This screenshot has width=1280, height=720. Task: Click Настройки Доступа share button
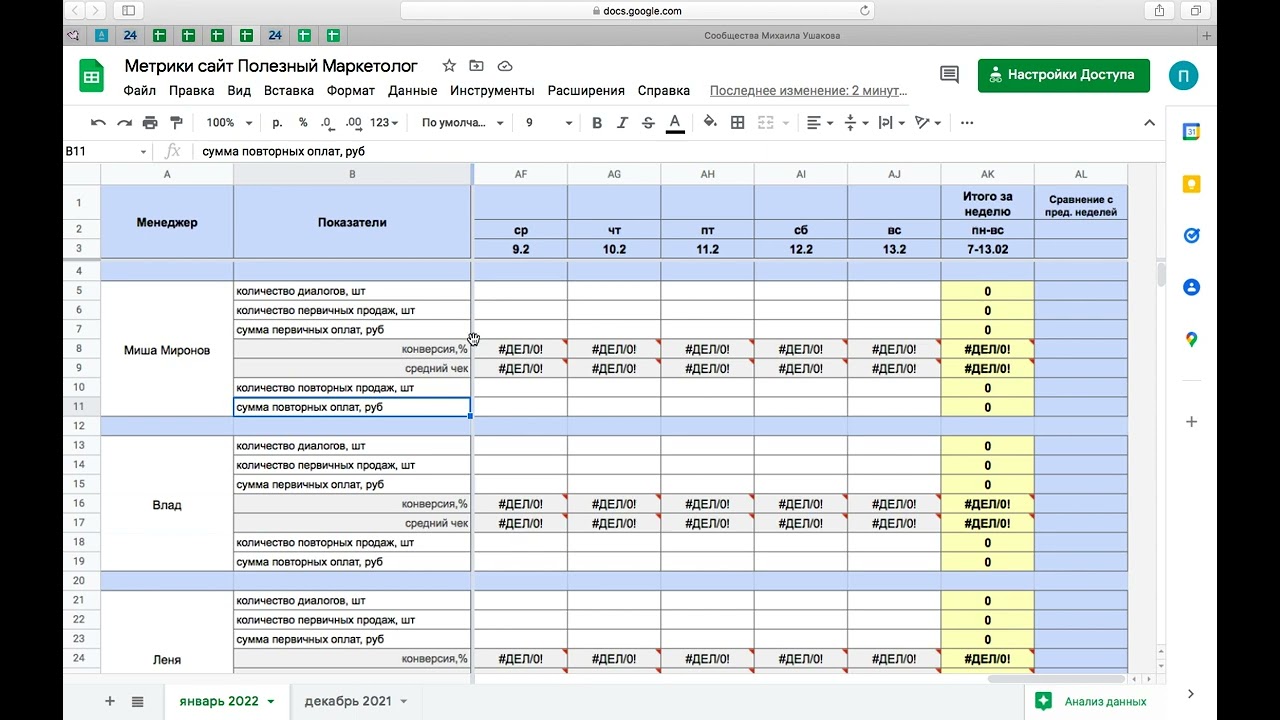tap(1063, 75)
